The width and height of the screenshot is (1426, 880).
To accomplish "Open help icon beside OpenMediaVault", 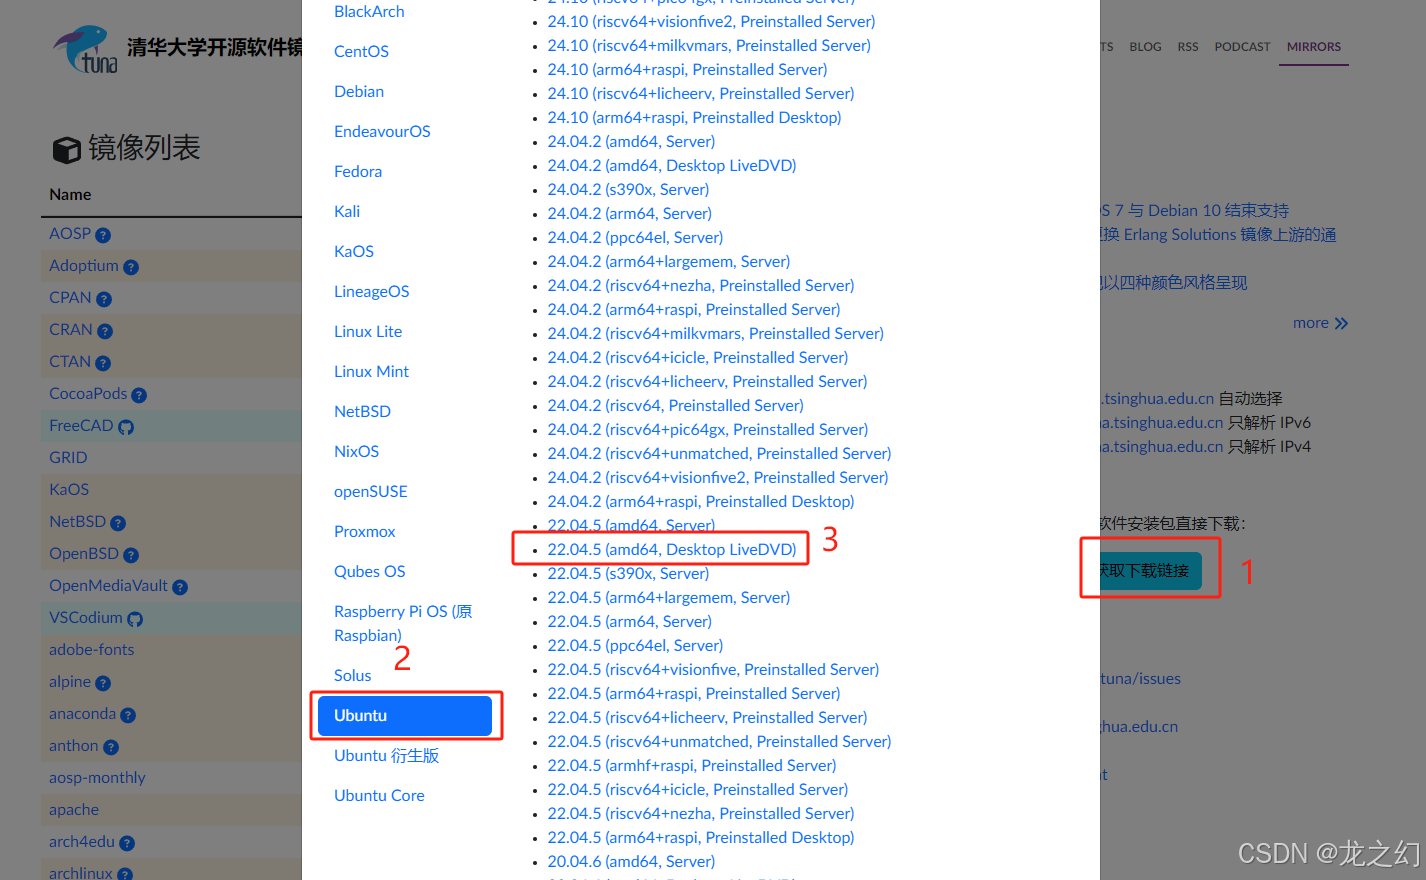I will point(180,587).
